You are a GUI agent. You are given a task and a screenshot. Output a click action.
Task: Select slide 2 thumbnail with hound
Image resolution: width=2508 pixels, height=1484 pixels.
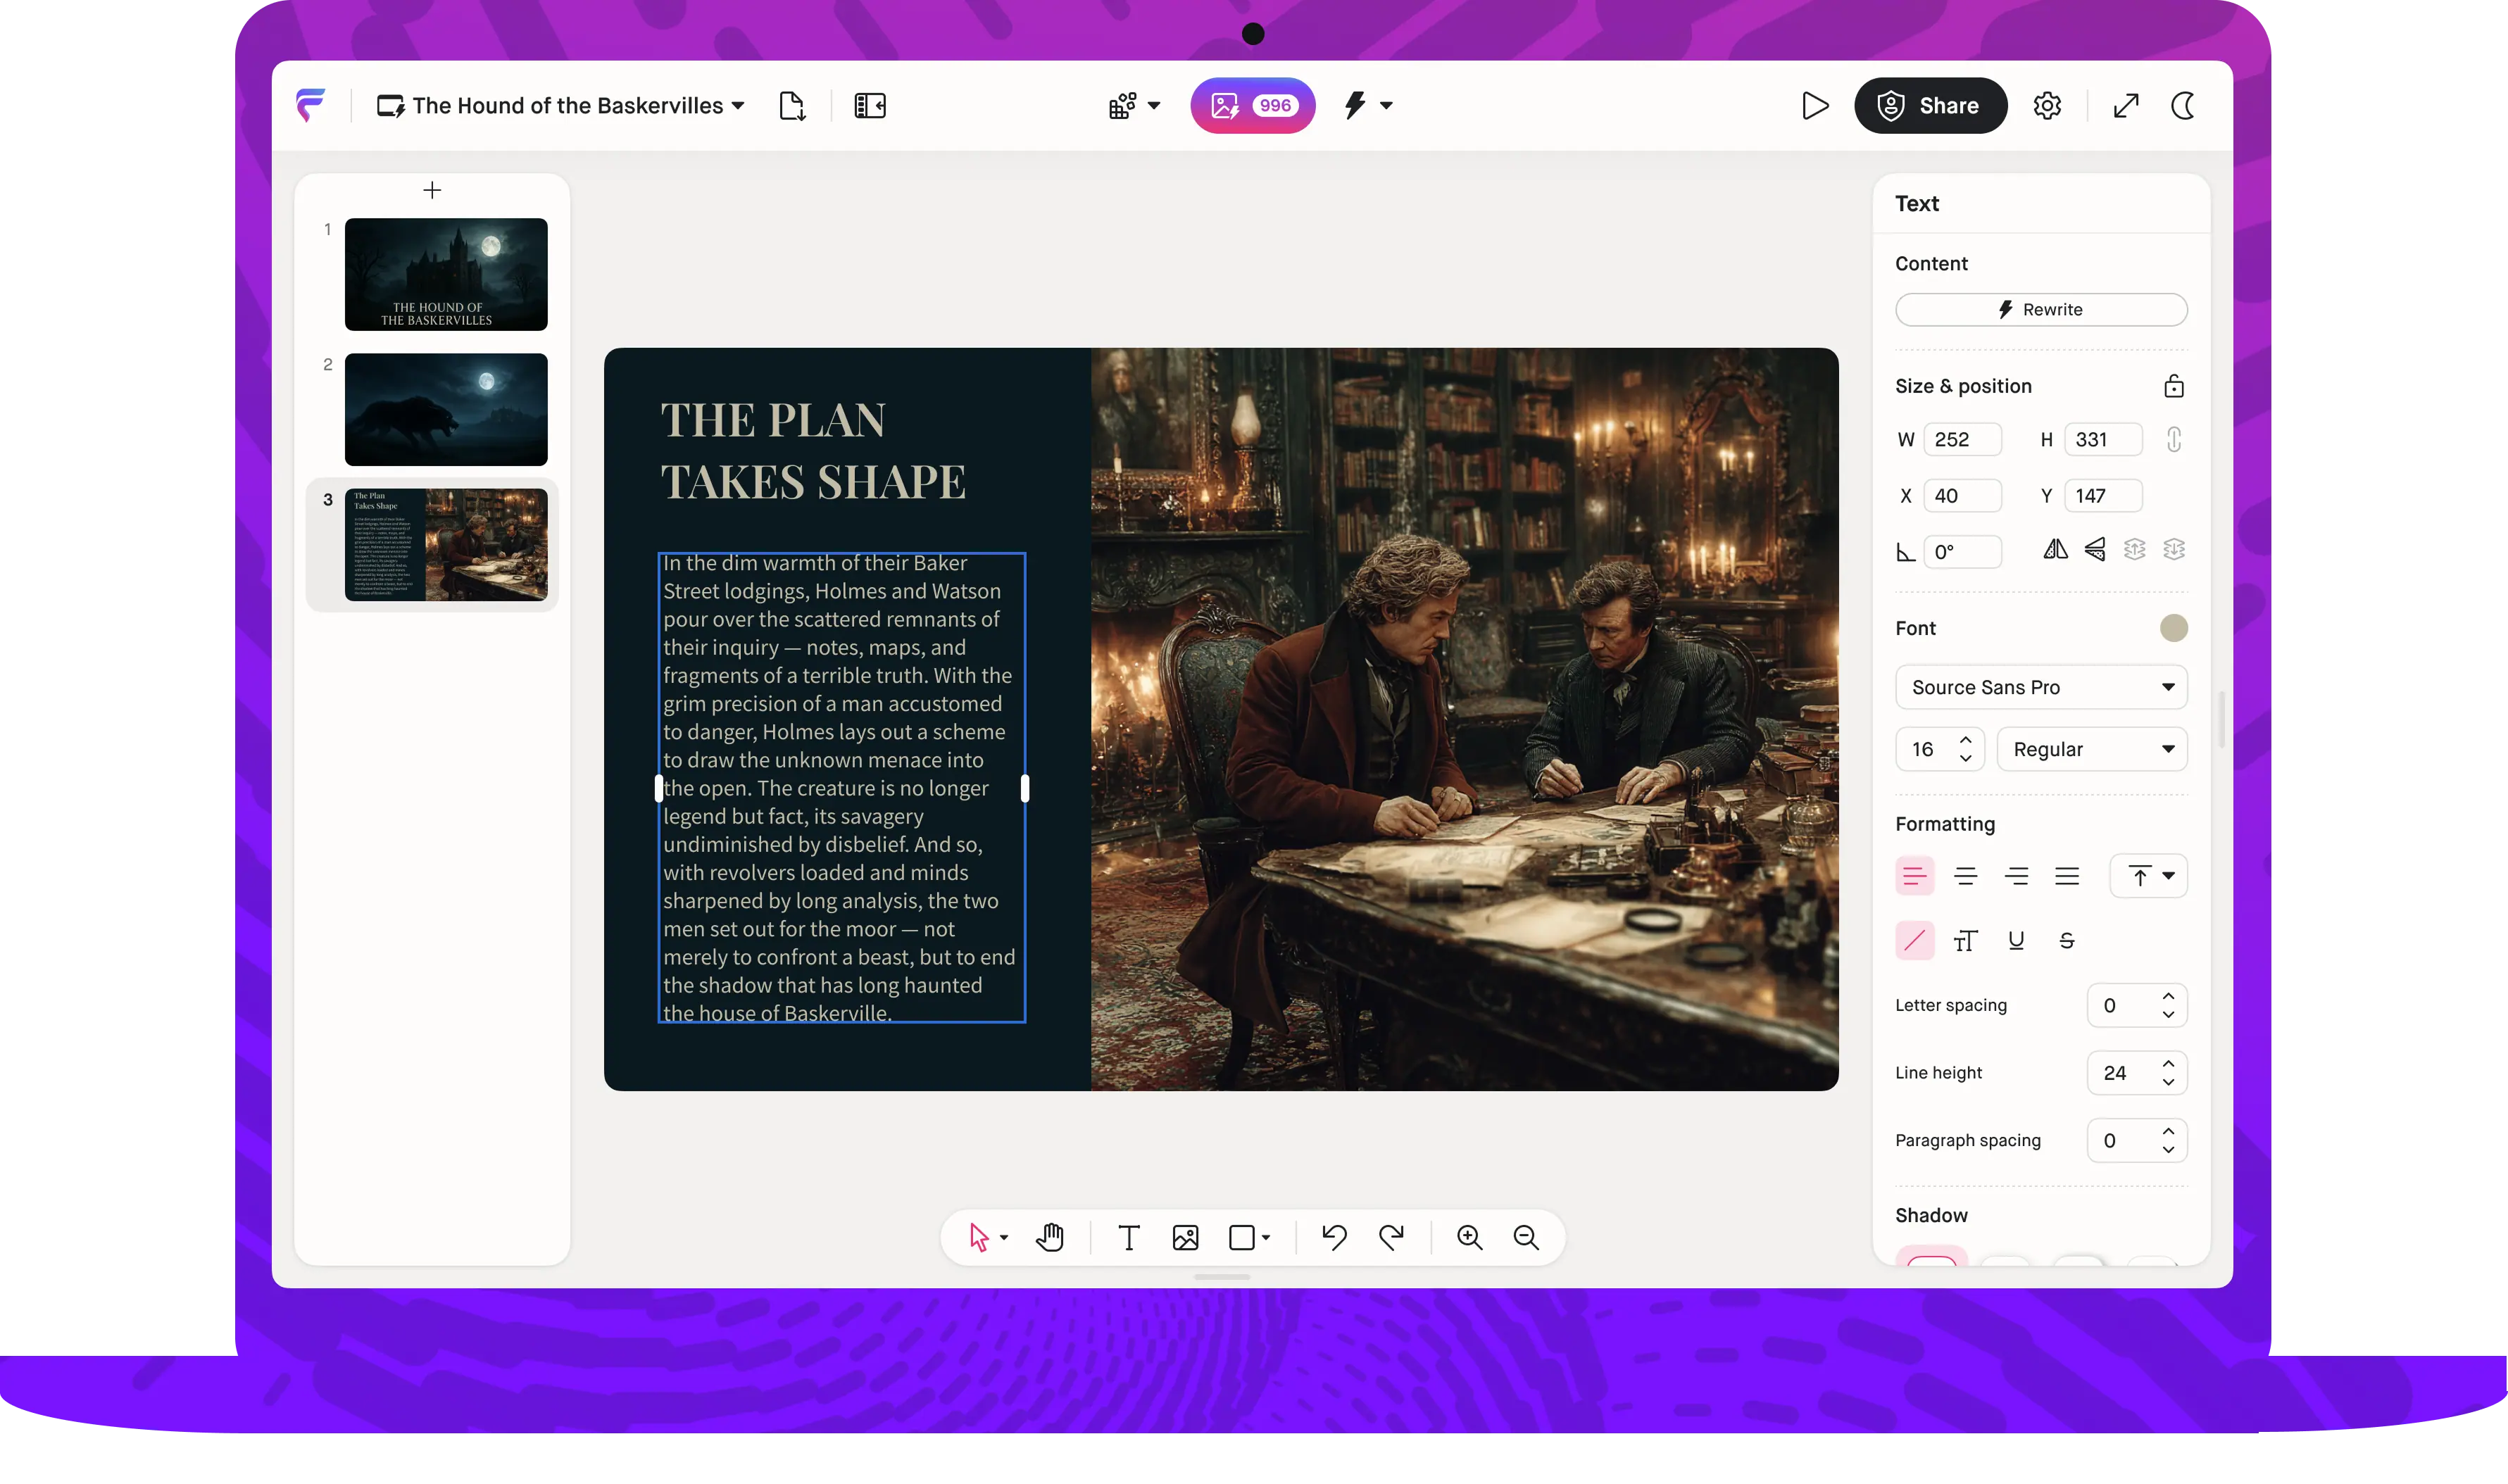pos(446,409)
